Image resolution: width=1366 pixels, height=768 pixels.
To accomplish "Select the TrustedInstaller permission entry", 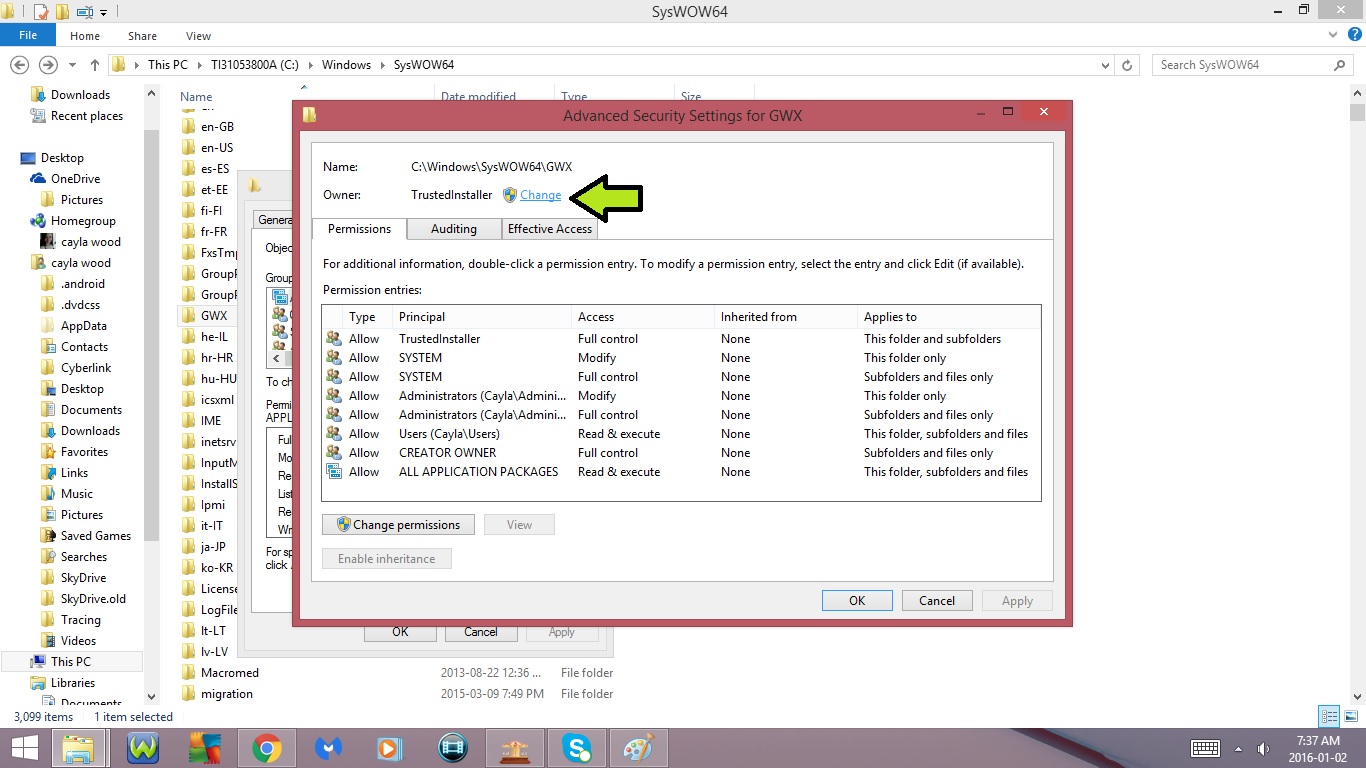I will [681, 339].
